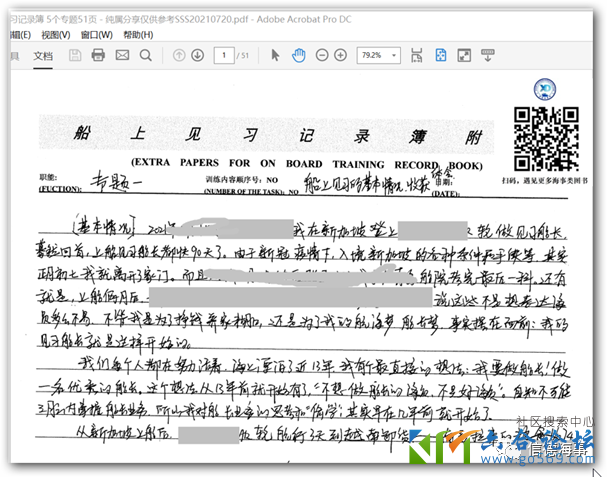The height and width of the screenshot is (477, 607).
Task: Print the document with printer icon
Action: 98,55
